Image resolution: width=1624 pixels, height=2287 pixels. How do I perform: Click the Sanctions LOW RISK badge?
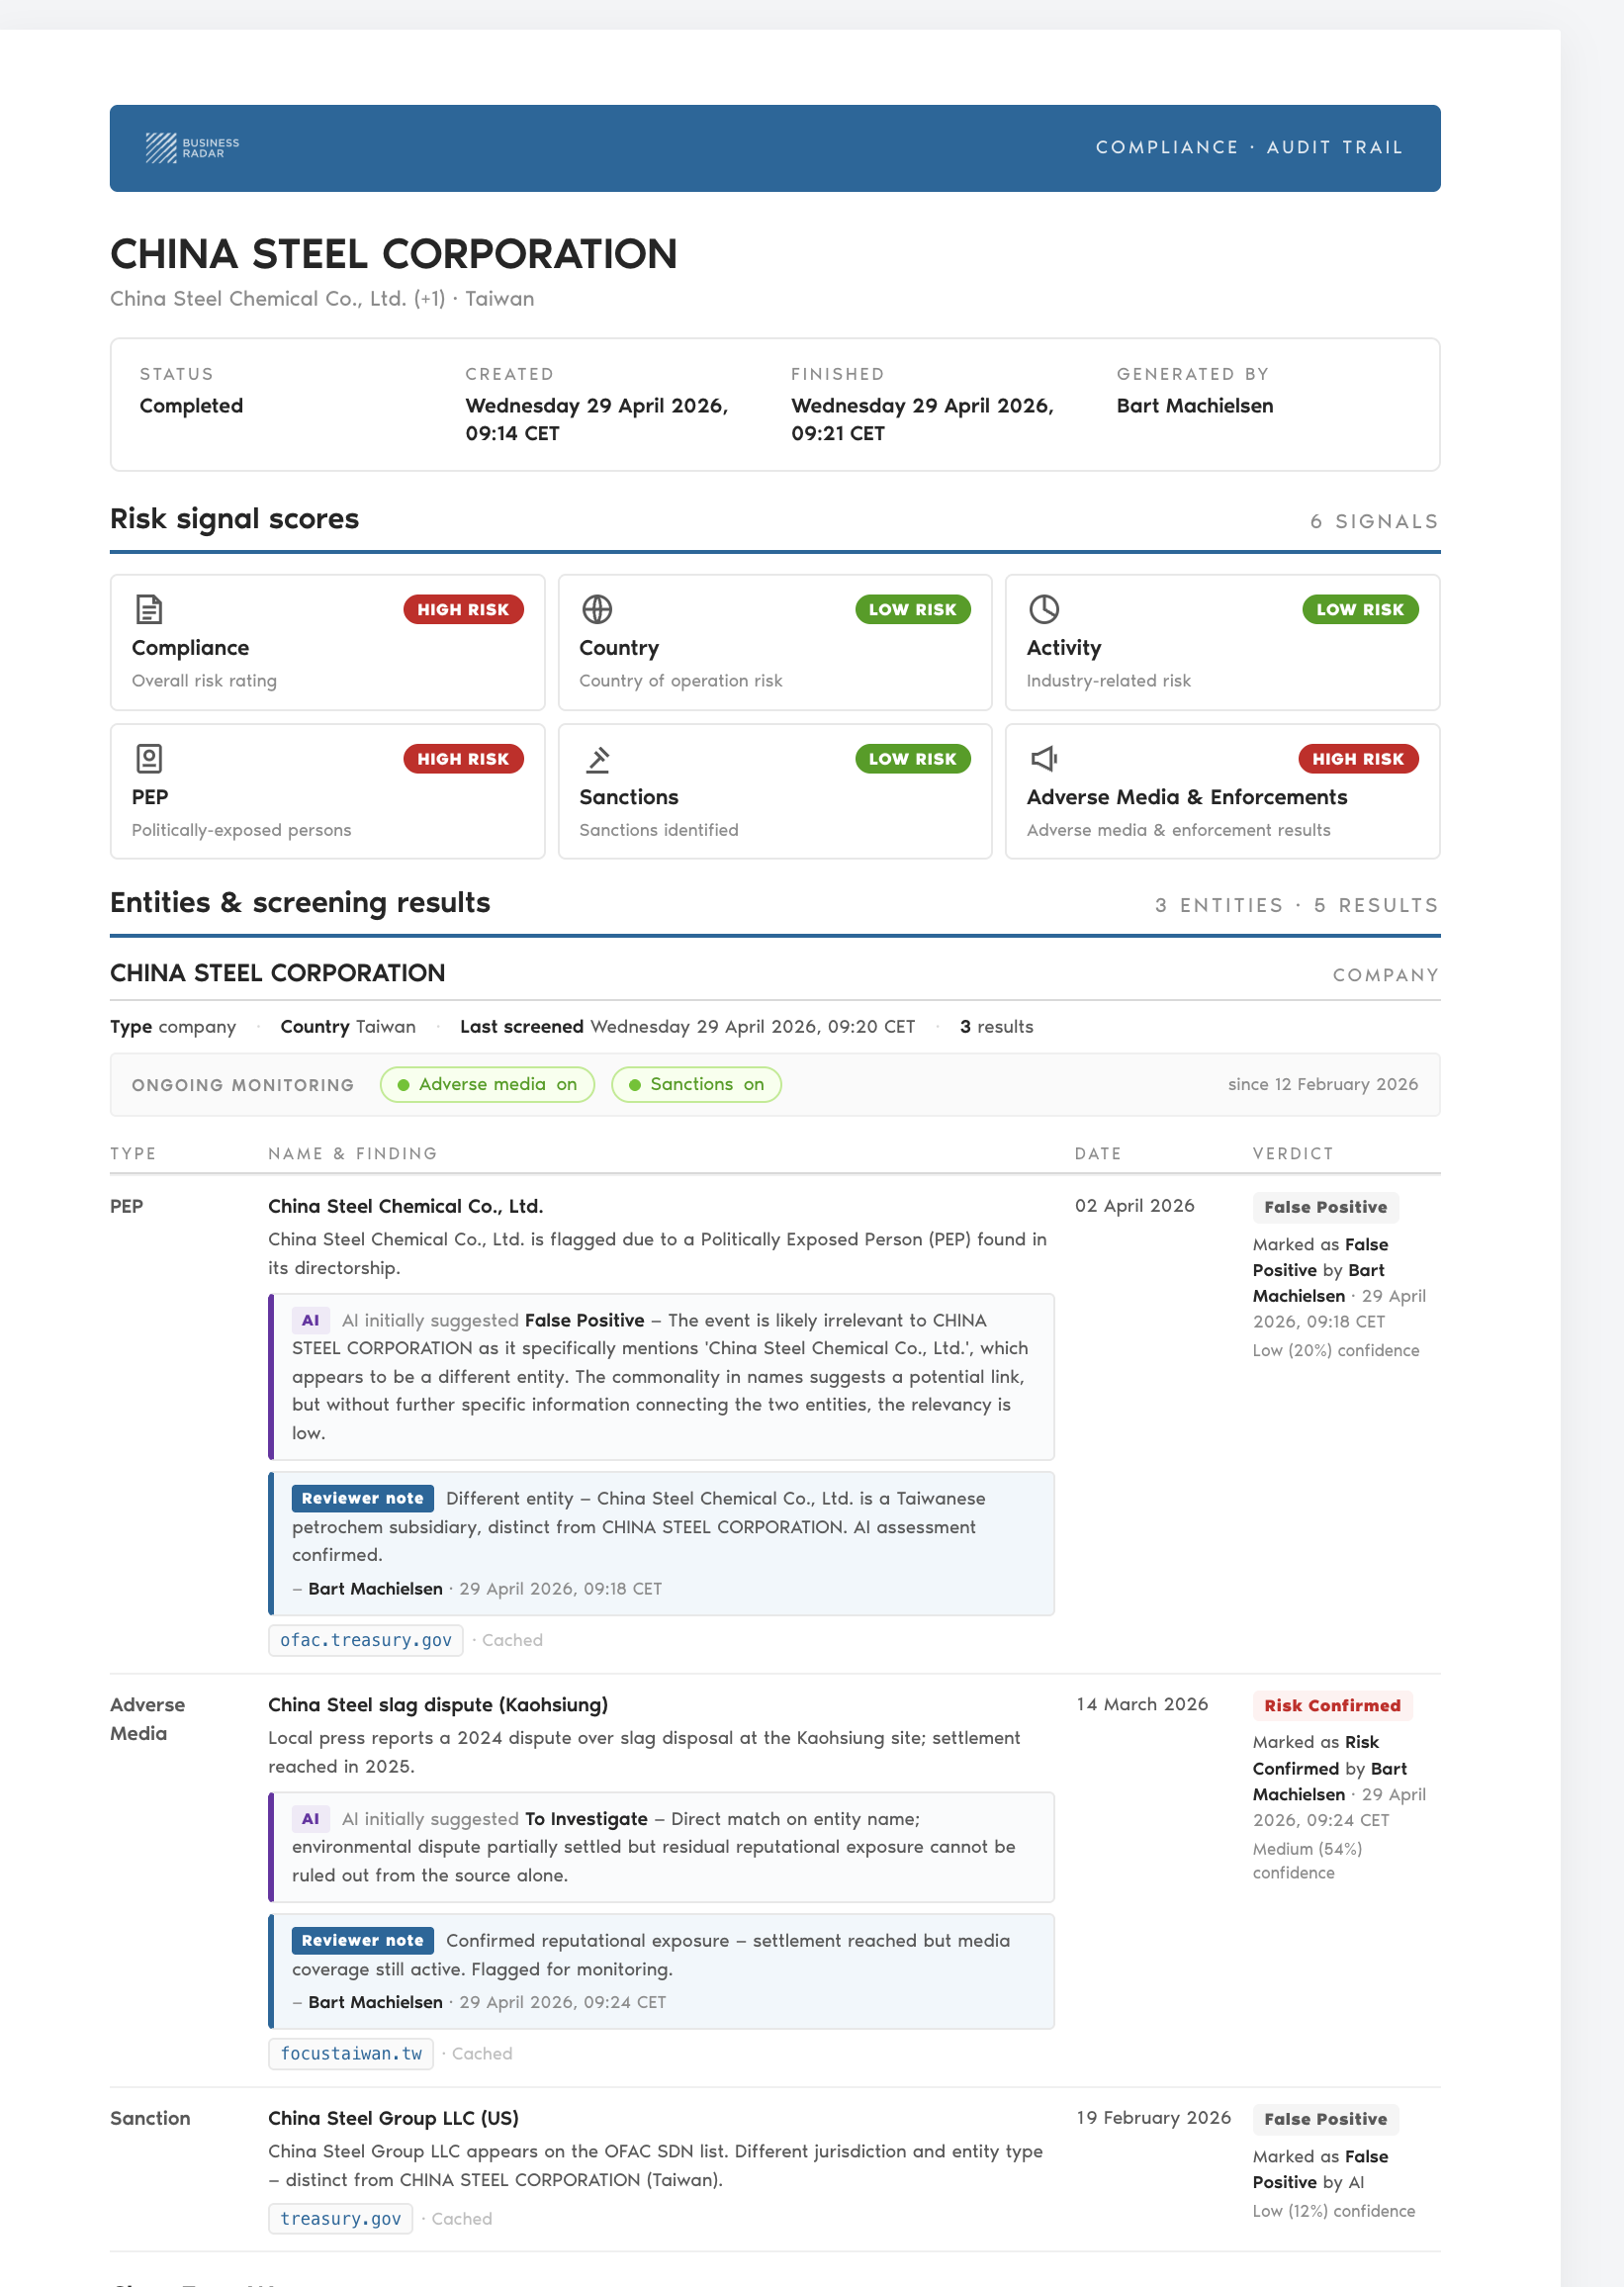tap(912, 758)
